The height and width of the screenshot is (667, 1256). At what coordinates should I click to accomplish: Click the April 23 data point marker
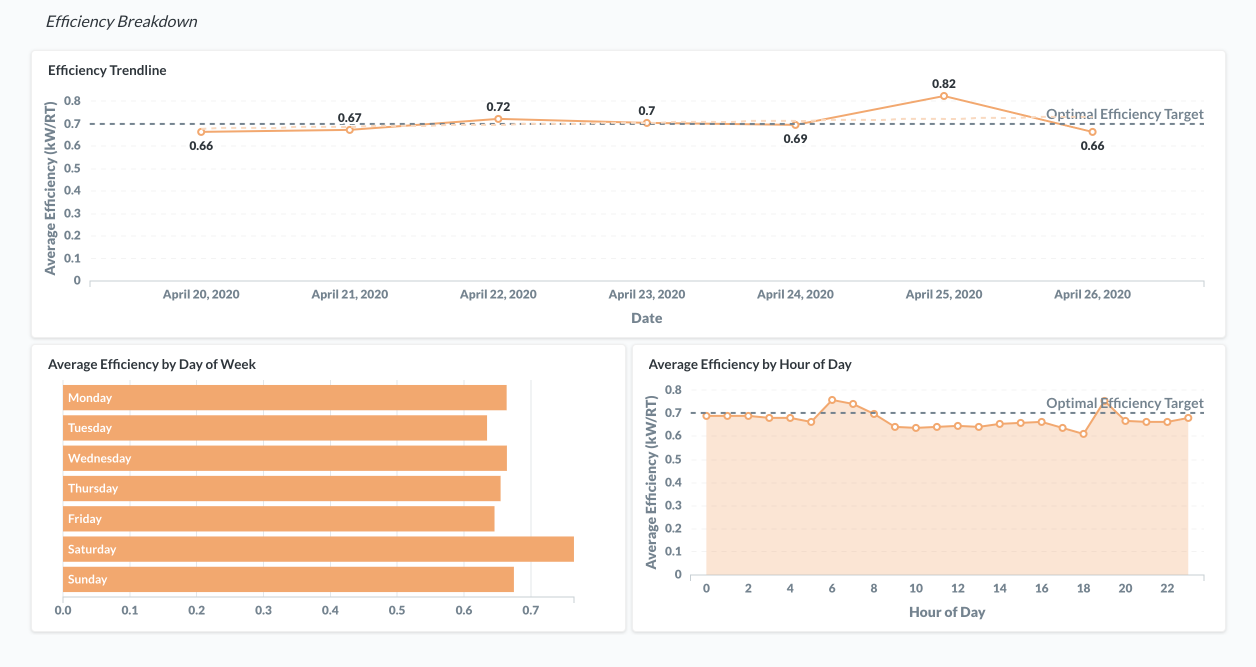coord(647,123)
